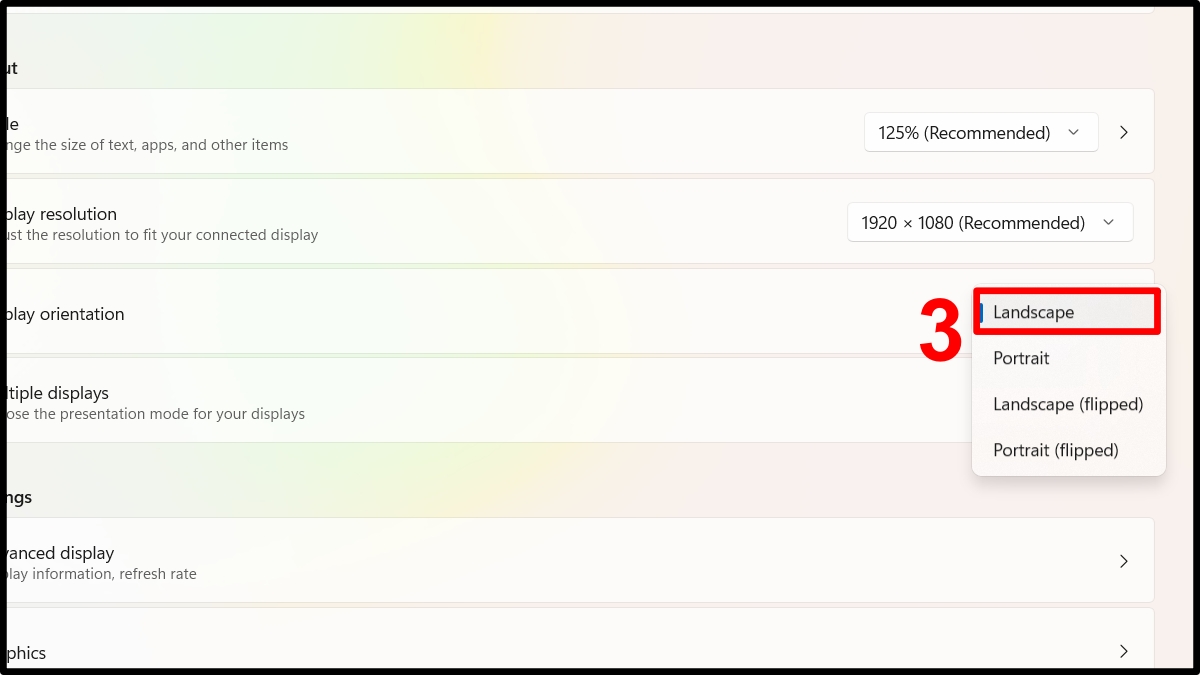Click the Display resolution row title

[62, 214]
